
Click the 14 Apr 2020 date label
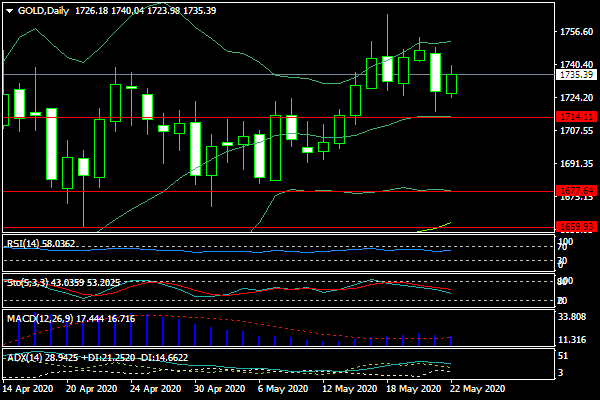[x=30, y=389]
